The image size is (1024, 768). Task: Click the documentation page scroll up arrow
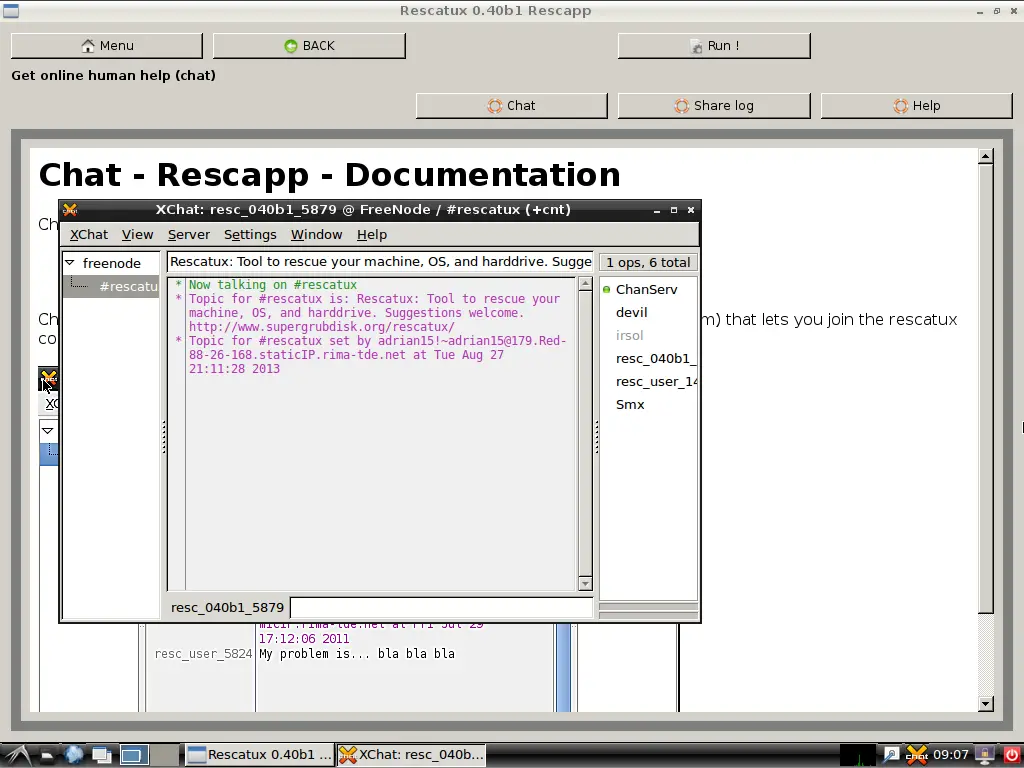[x=986, y=156]
